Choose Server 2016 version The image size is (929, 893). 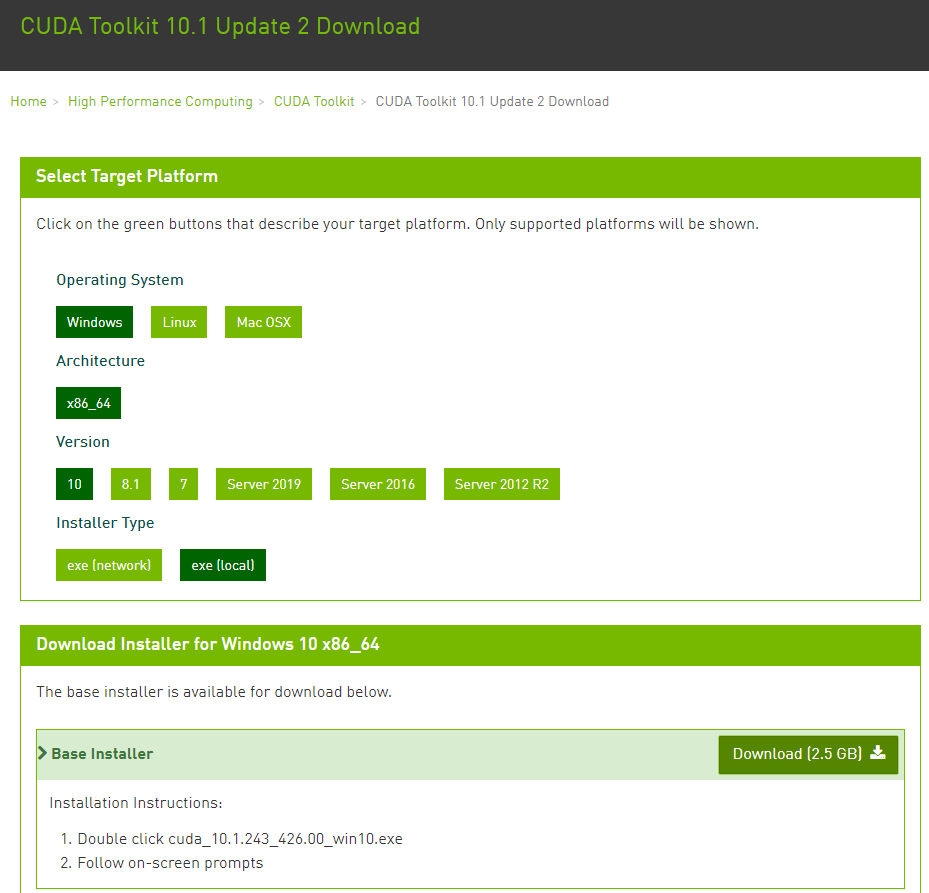click(x=378, y=484)
